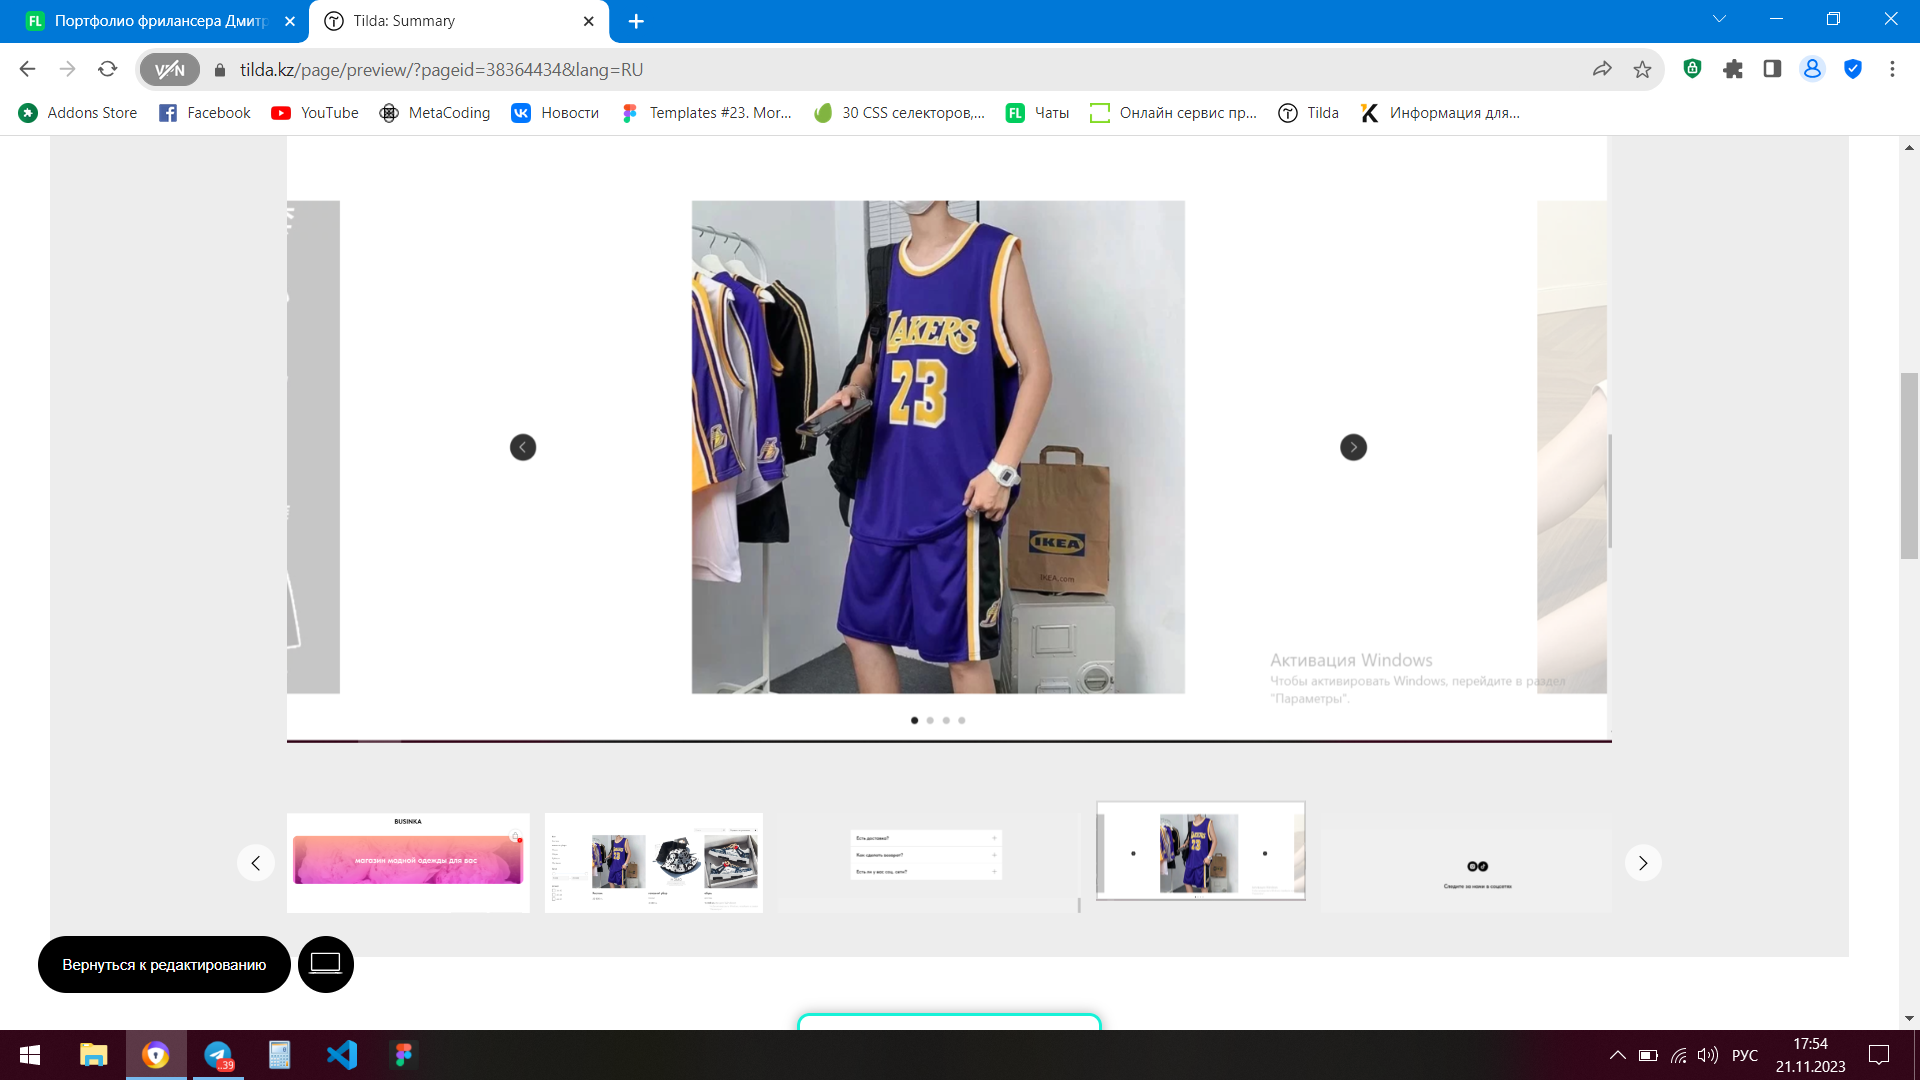1920x1080 pixels.
Task: Open the browser three-dot menu
Action: pos(1892,69)
